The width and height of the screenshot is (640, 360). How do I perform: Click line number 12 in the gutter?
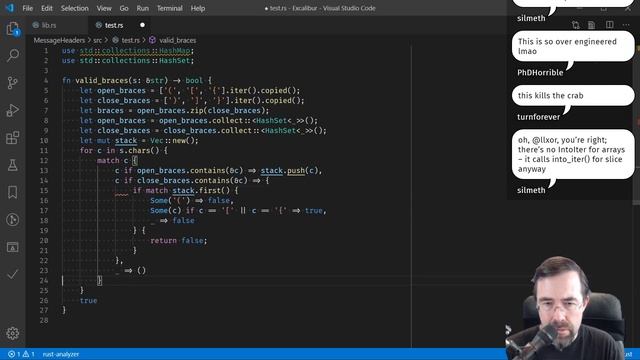tap(44, 160)
